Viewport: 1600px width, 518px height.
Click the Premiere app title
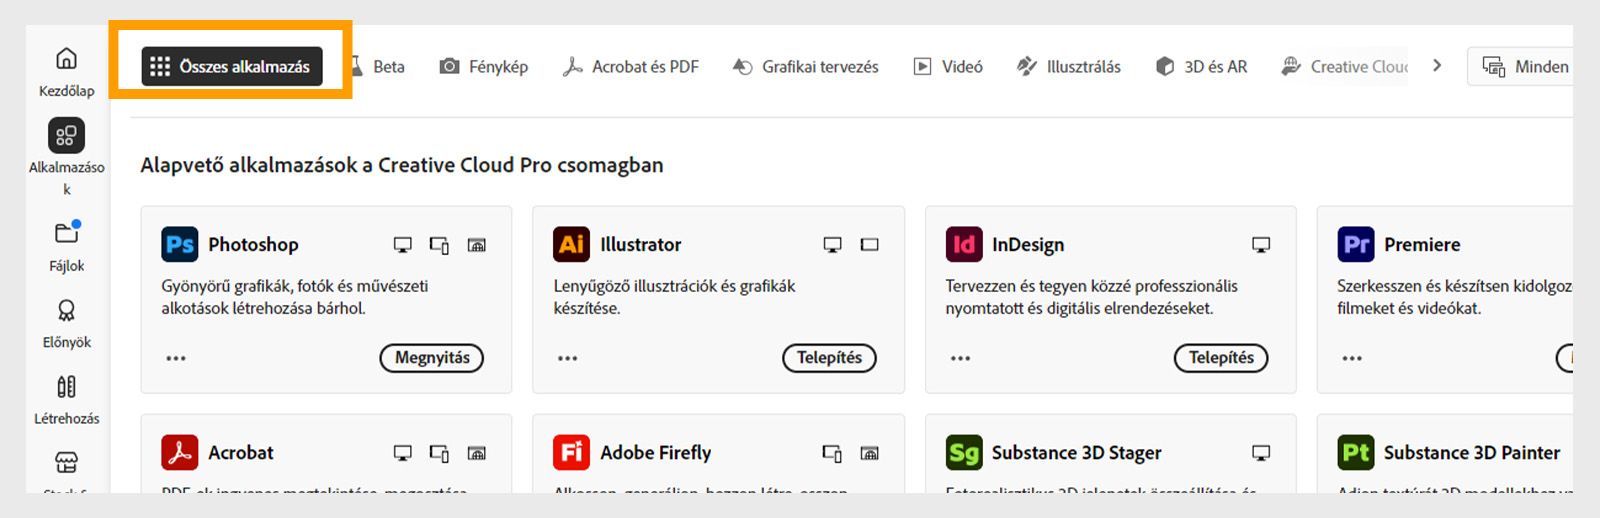pos(1422,245)
